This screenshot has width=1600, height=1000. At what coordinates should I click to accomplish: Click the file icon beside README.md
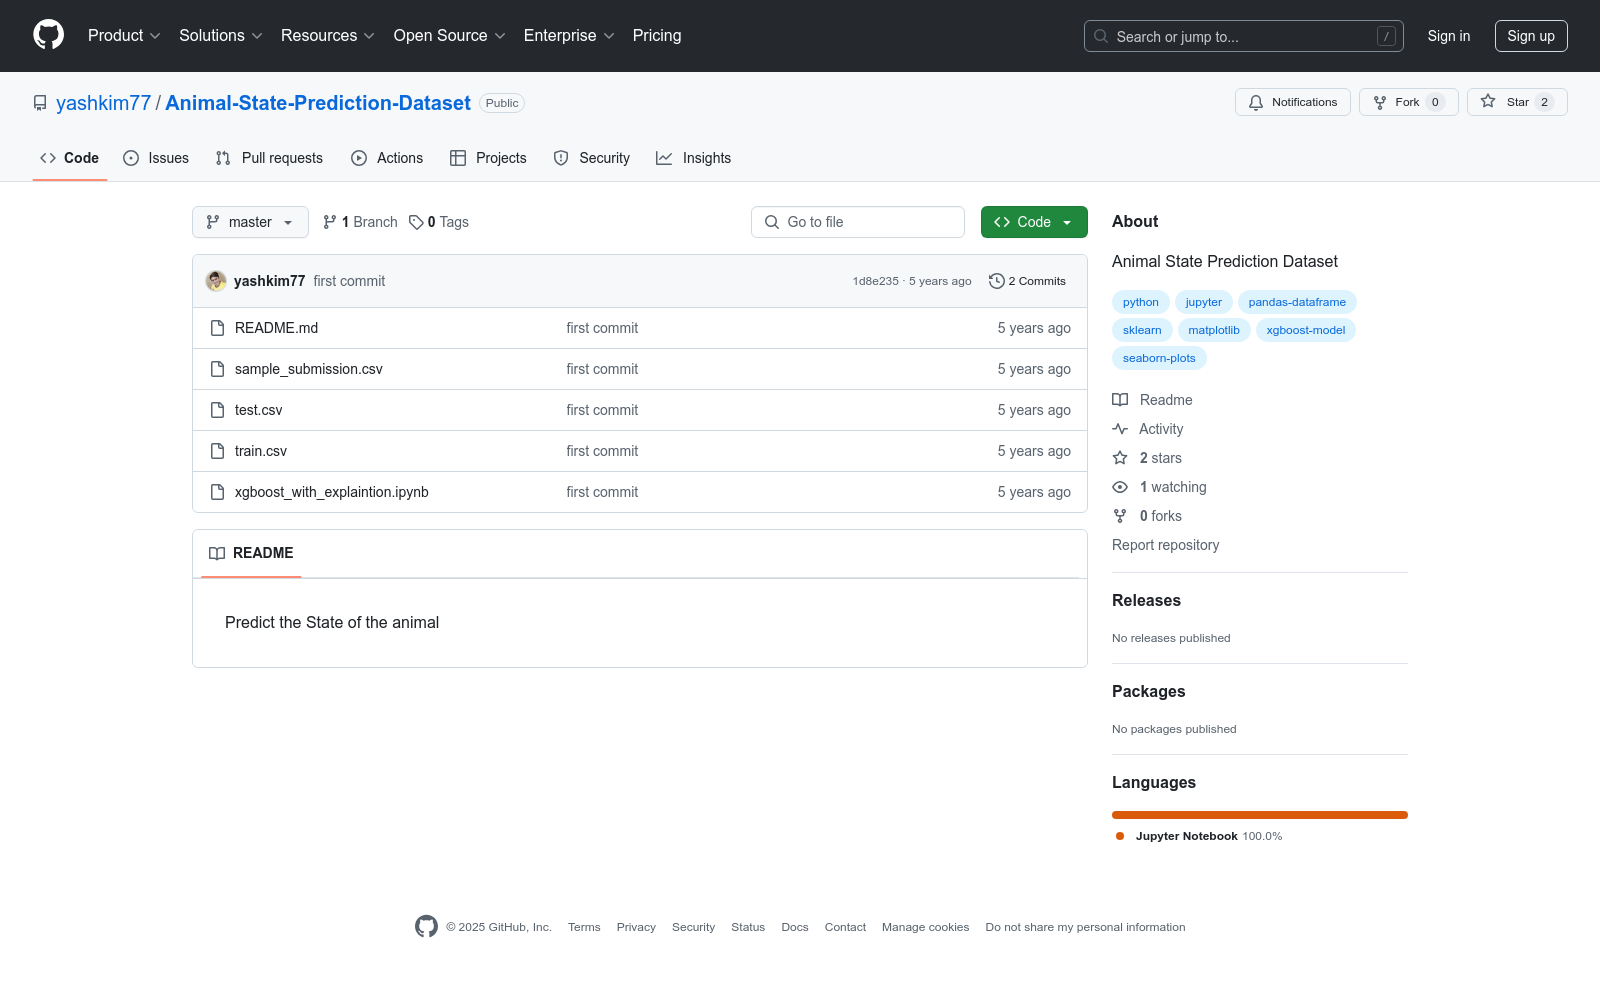217,328
